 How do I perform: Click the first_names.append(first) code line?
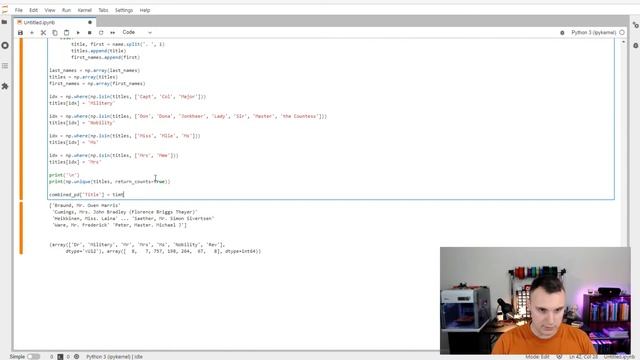tap(105, 58)
